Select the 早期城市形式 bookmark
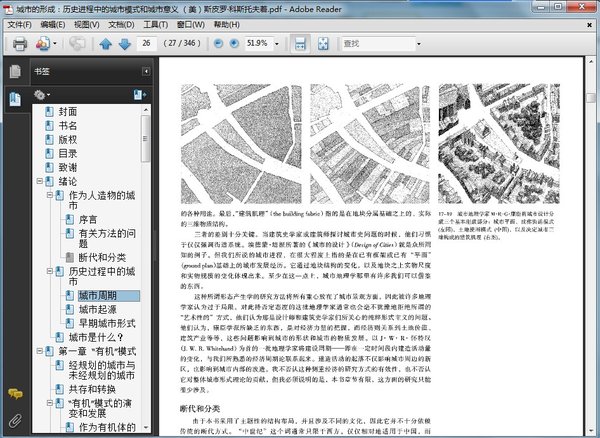This screenshot has width=600, height=438. point(107,323)
